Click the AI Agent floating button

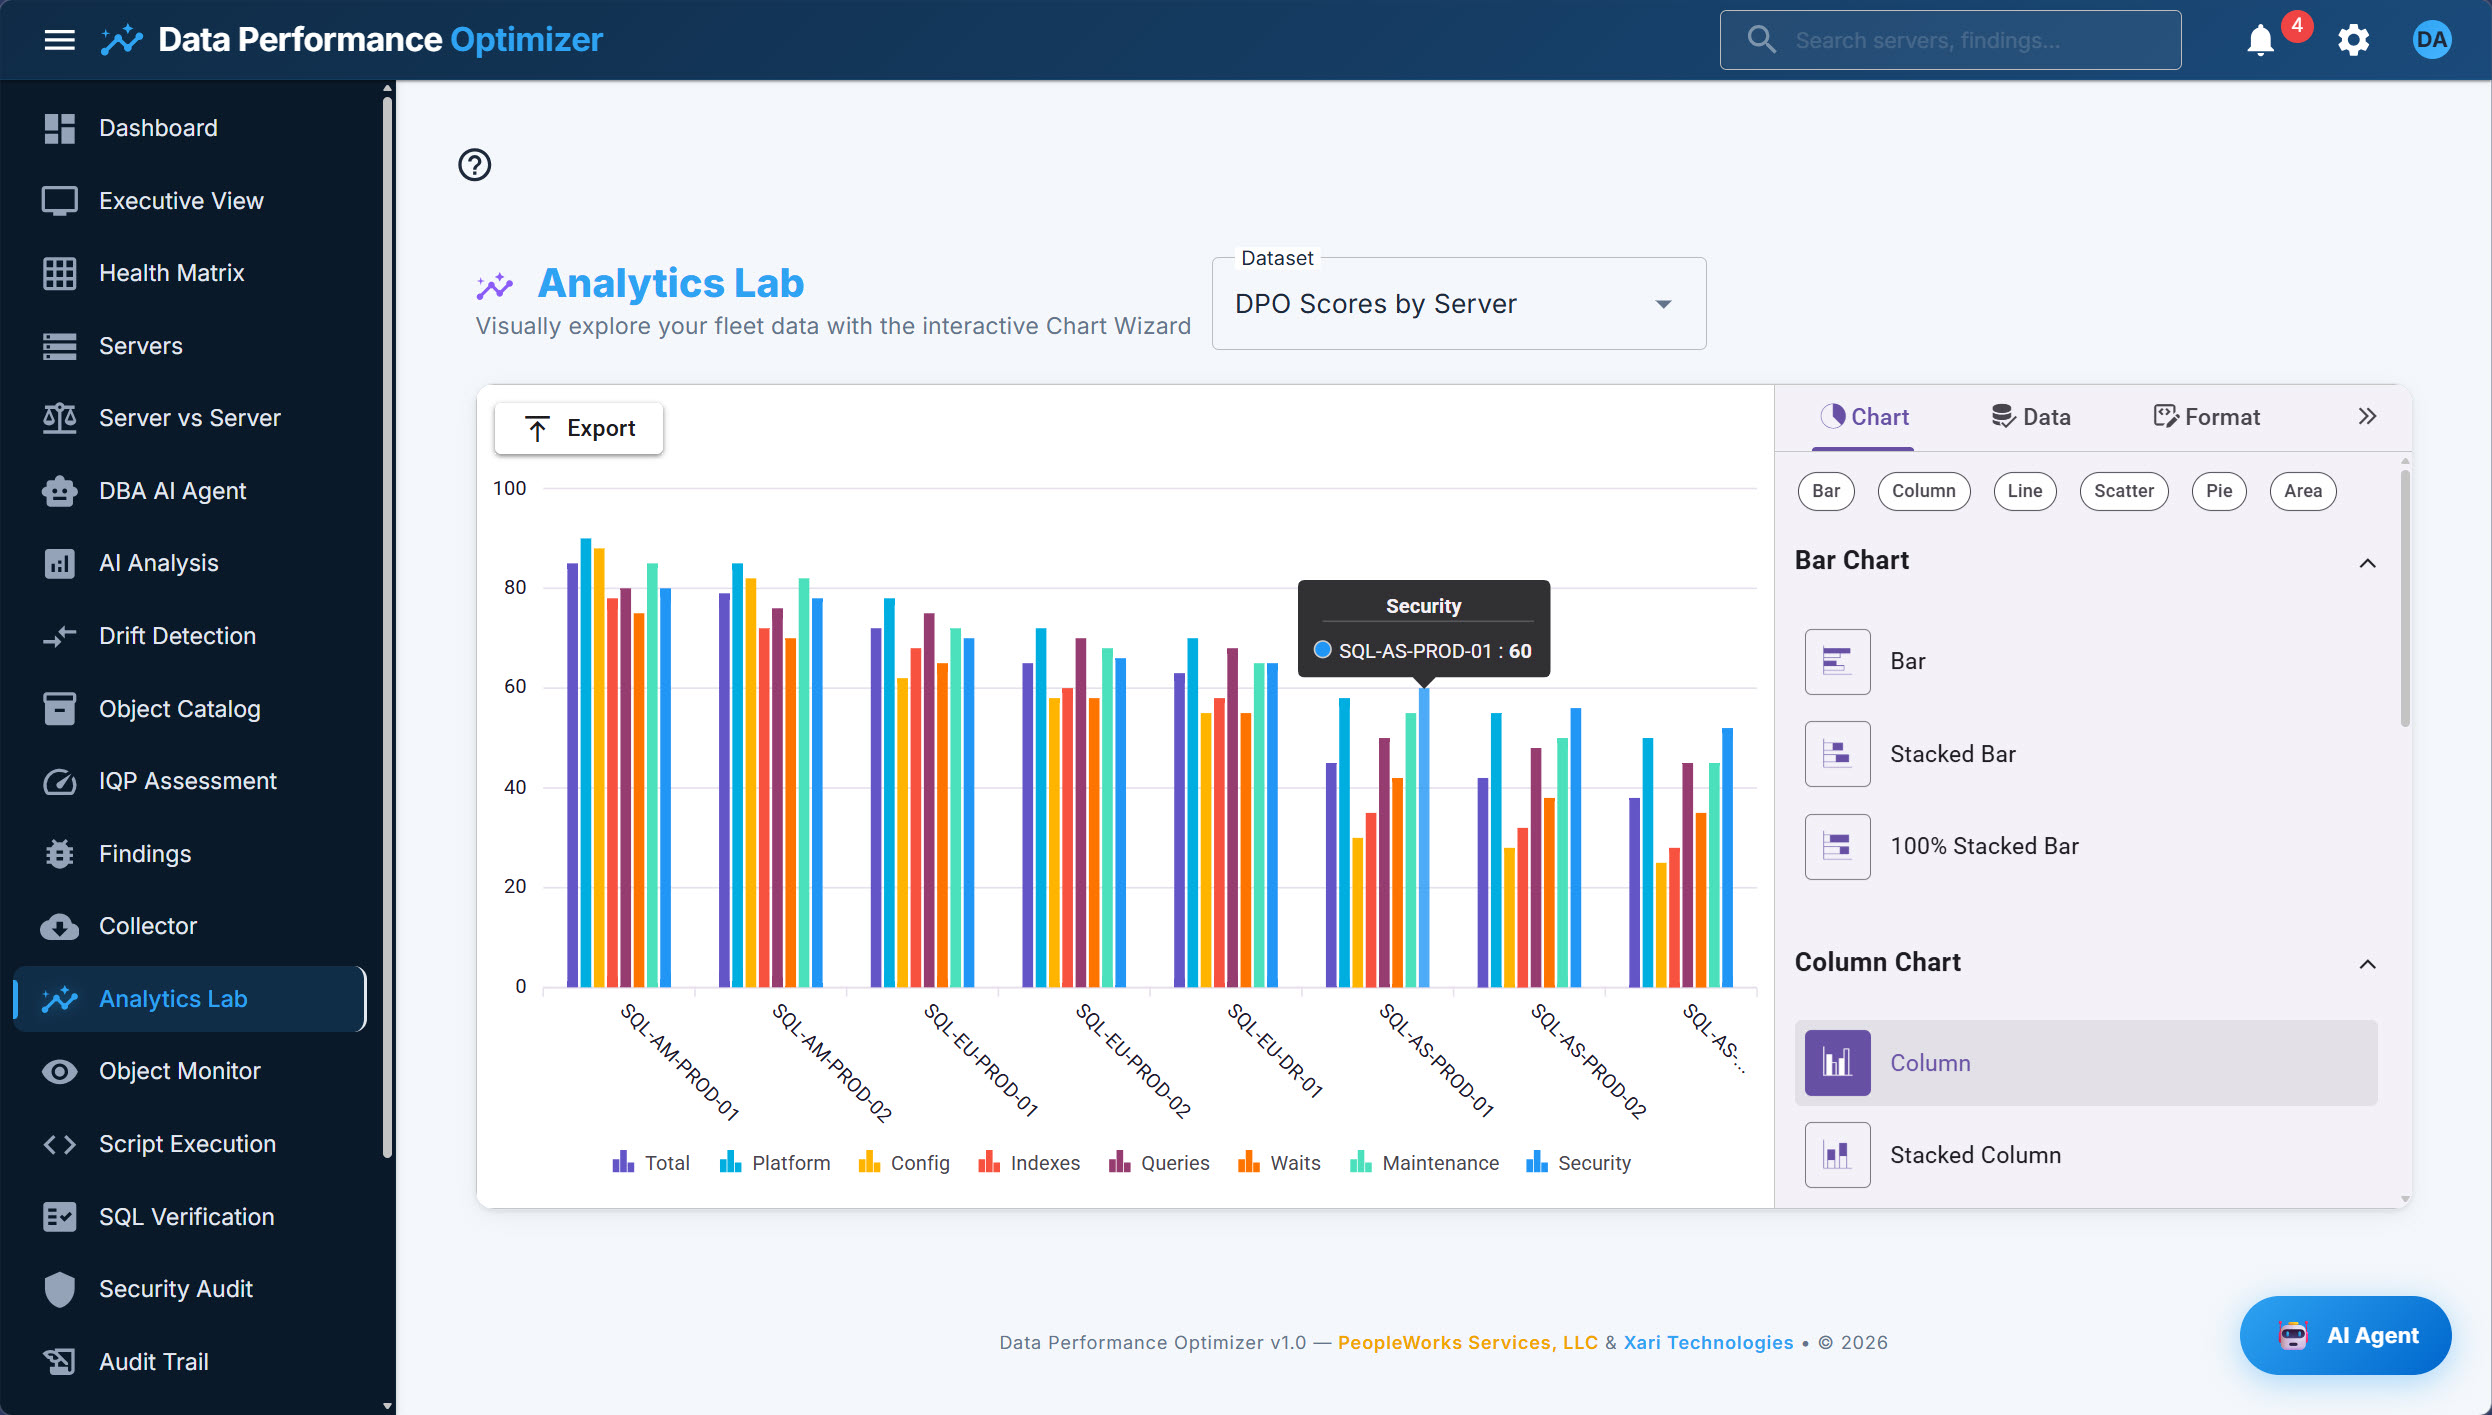pyautogui.click(x=2345, y=1335)
